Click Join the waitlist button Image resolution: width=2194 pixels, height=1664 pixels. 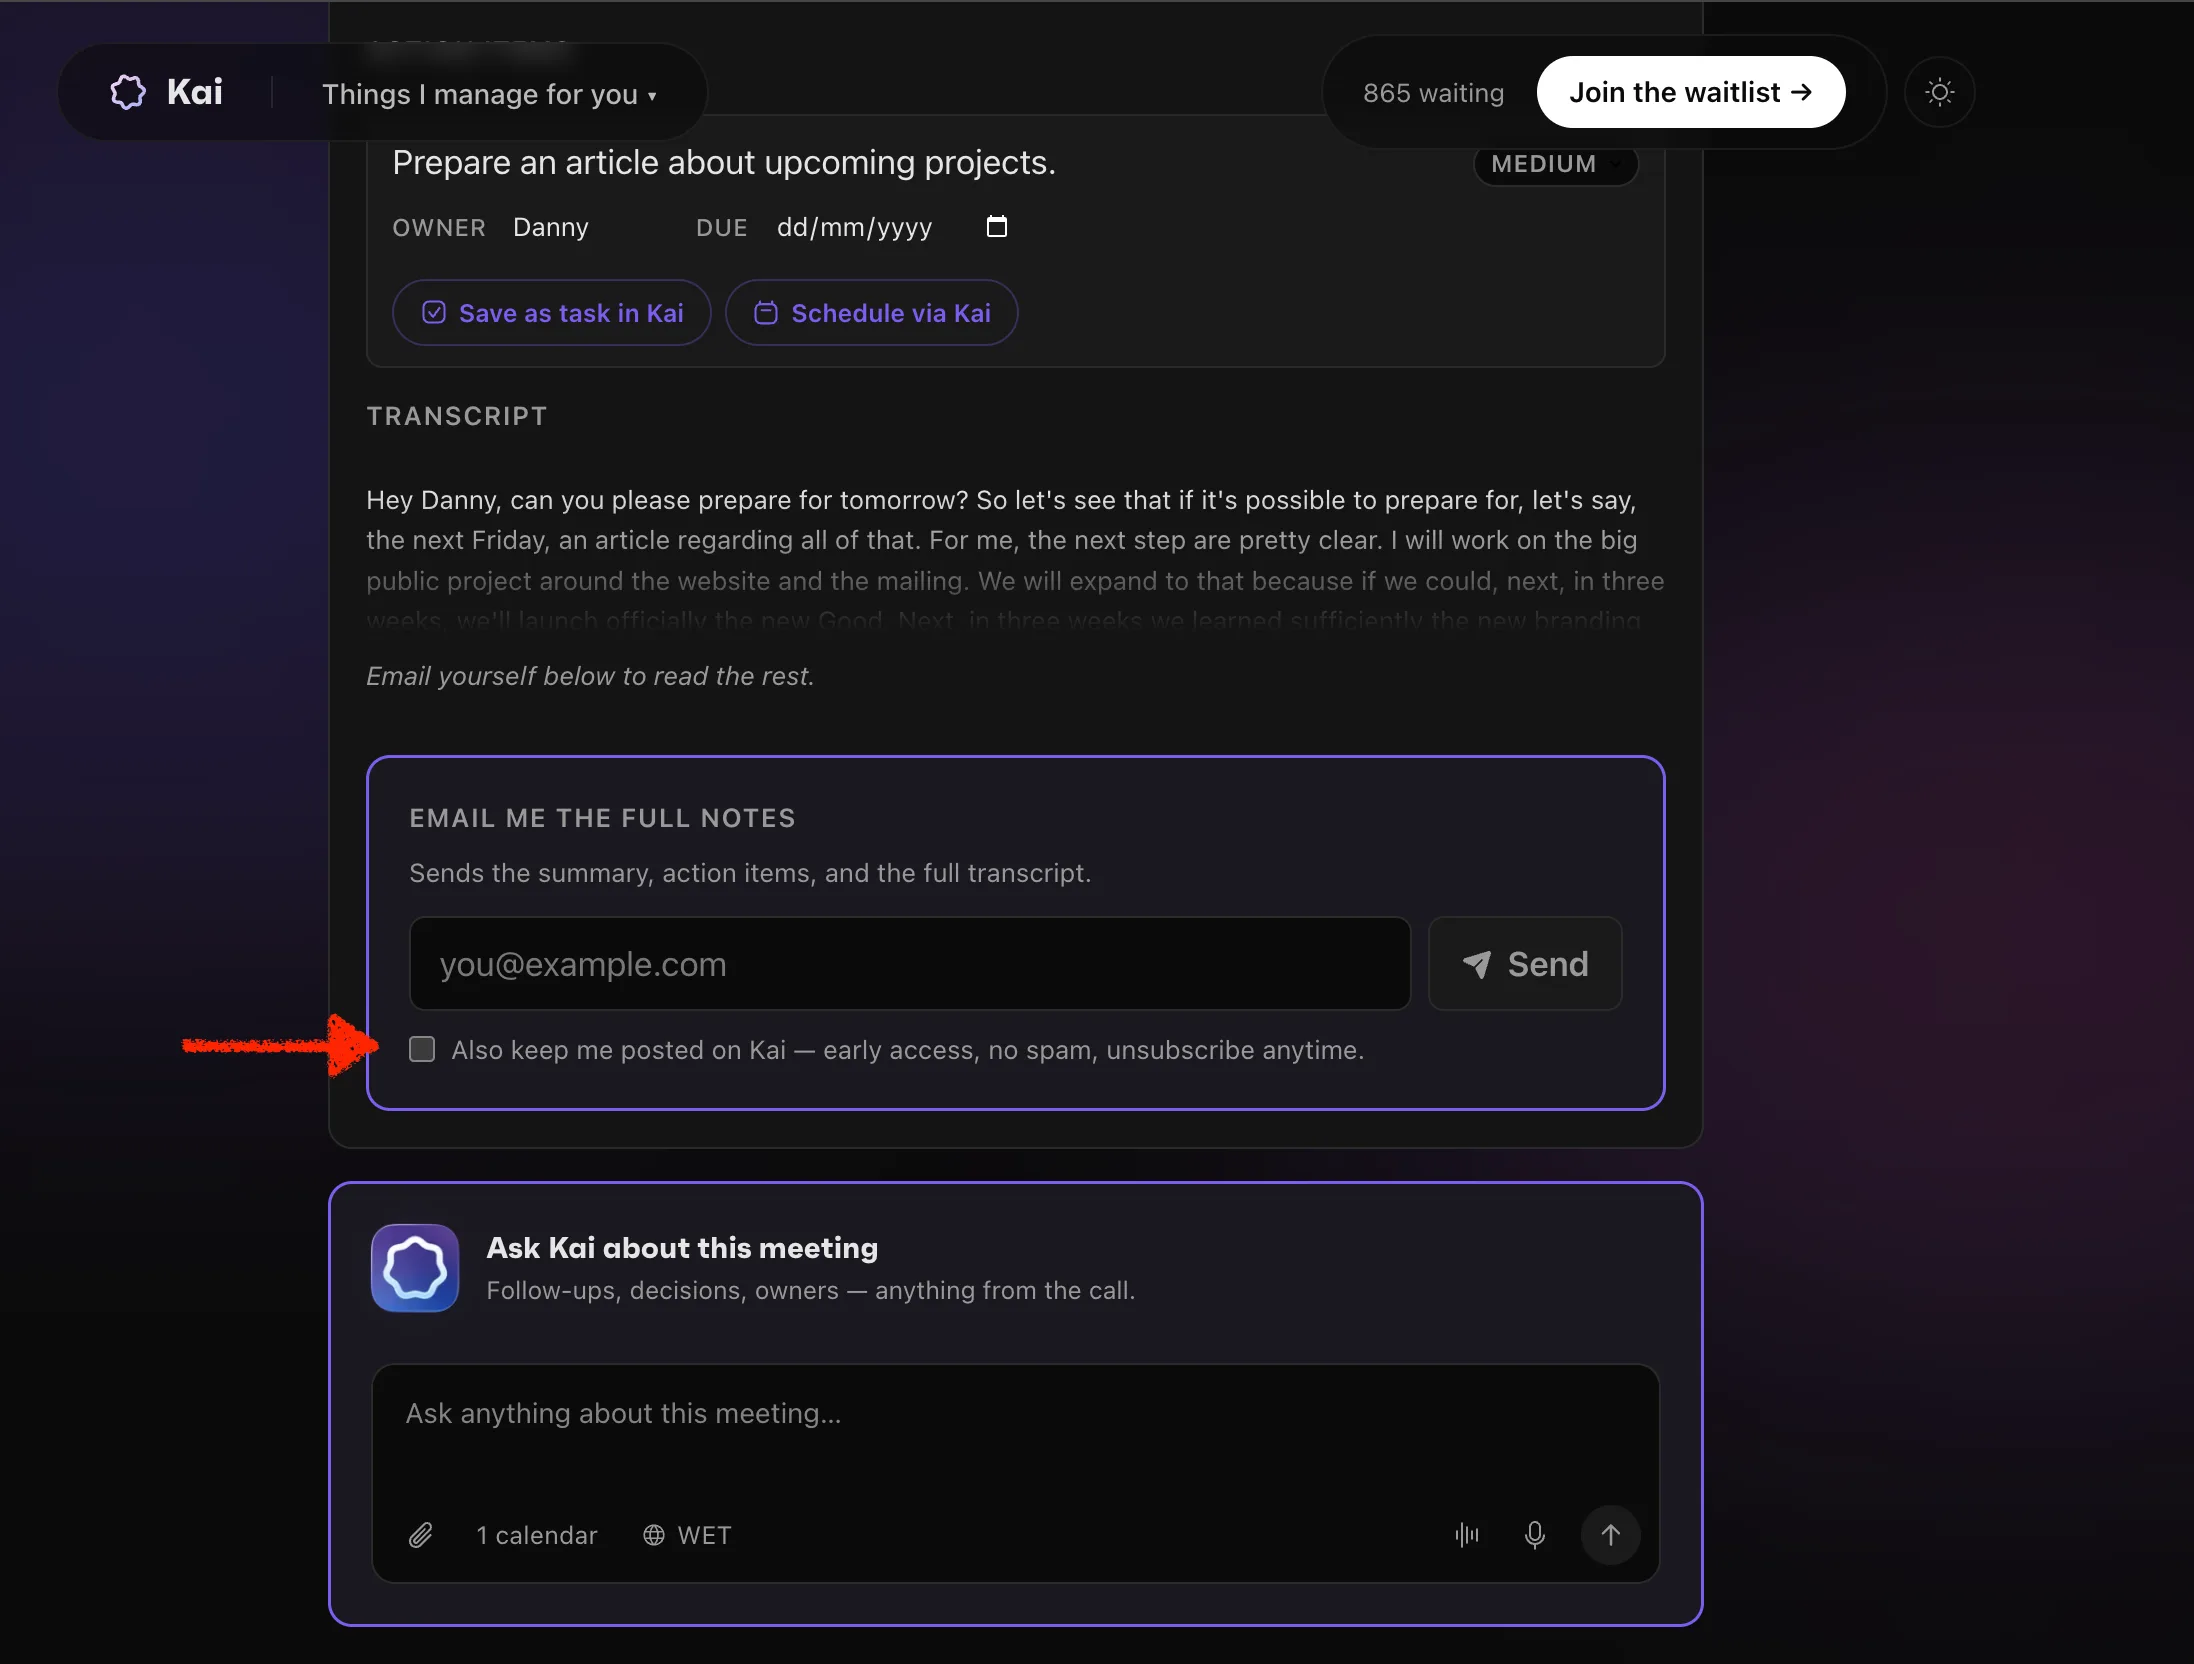[x=1691, y=92]
